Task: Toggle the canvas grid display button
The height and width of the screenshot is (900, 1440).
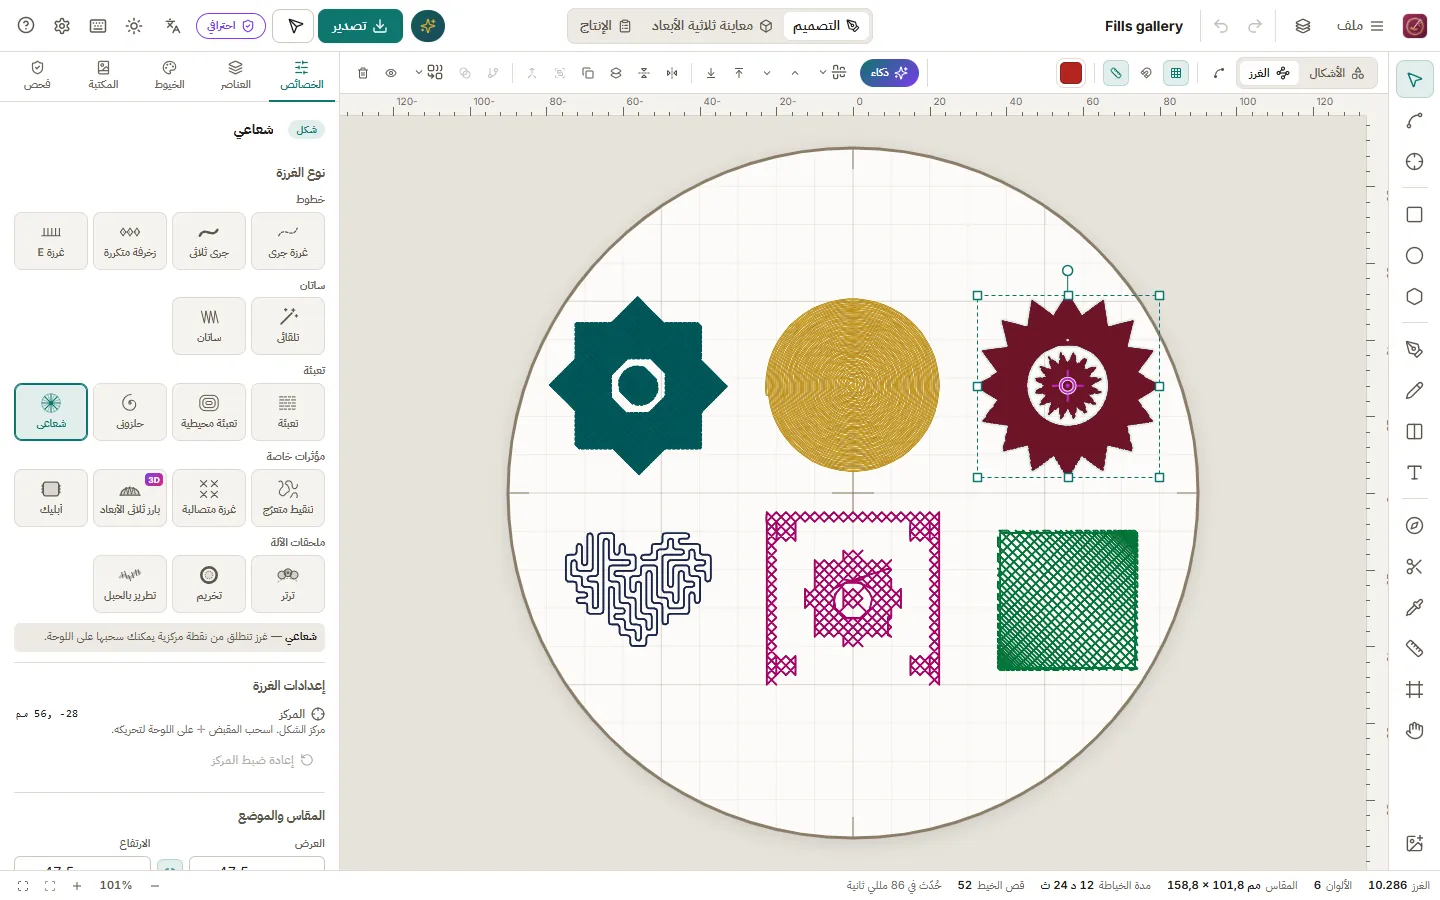Action: tap(1176, 73)
